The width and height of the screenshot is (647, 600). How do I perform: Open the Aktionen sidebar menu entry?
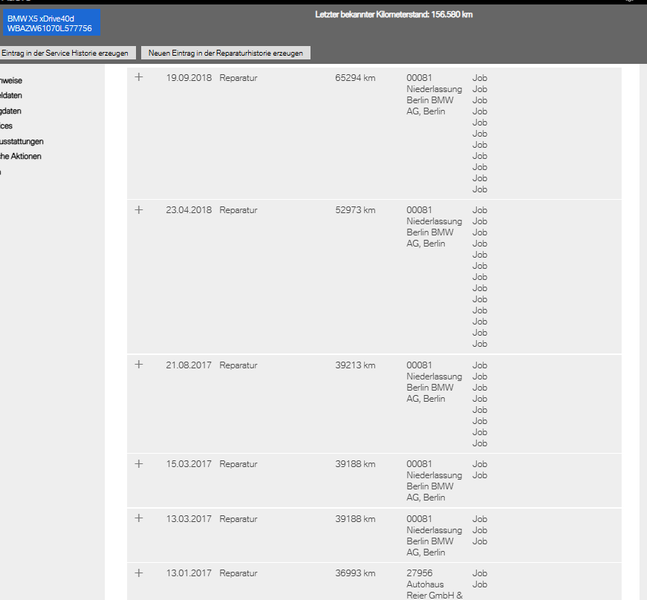coord(21,156)
